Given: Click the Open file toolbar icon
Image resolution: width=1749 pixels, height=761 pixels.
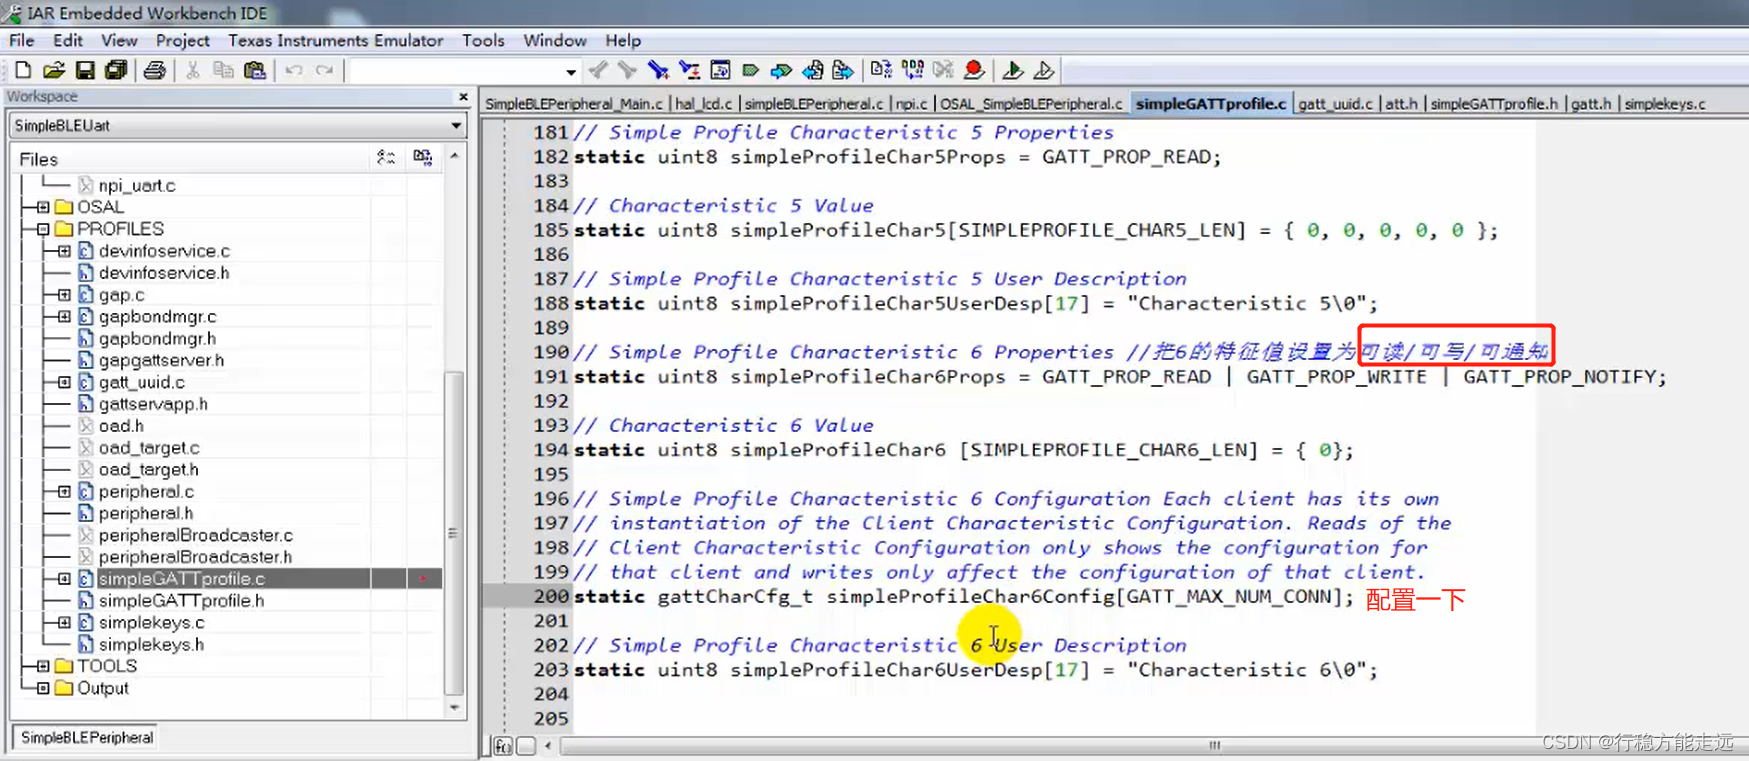Looking at the screenshot, I should pos(54,70).
